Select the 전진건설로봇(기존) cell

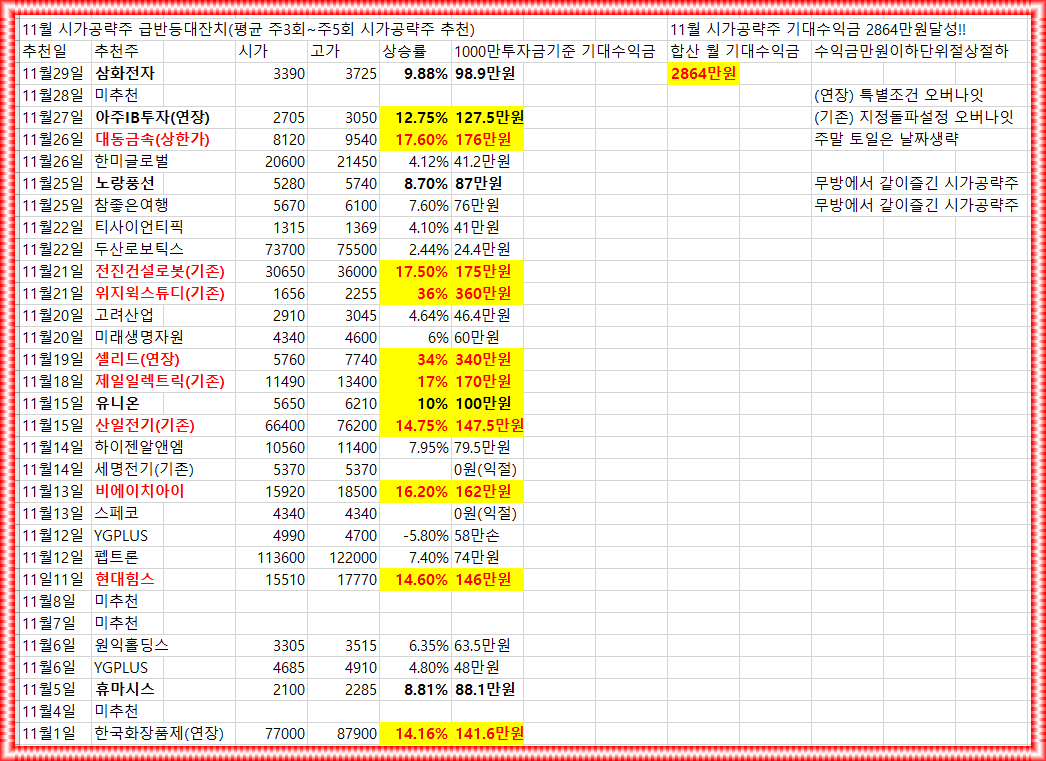(x=163, y=271)
